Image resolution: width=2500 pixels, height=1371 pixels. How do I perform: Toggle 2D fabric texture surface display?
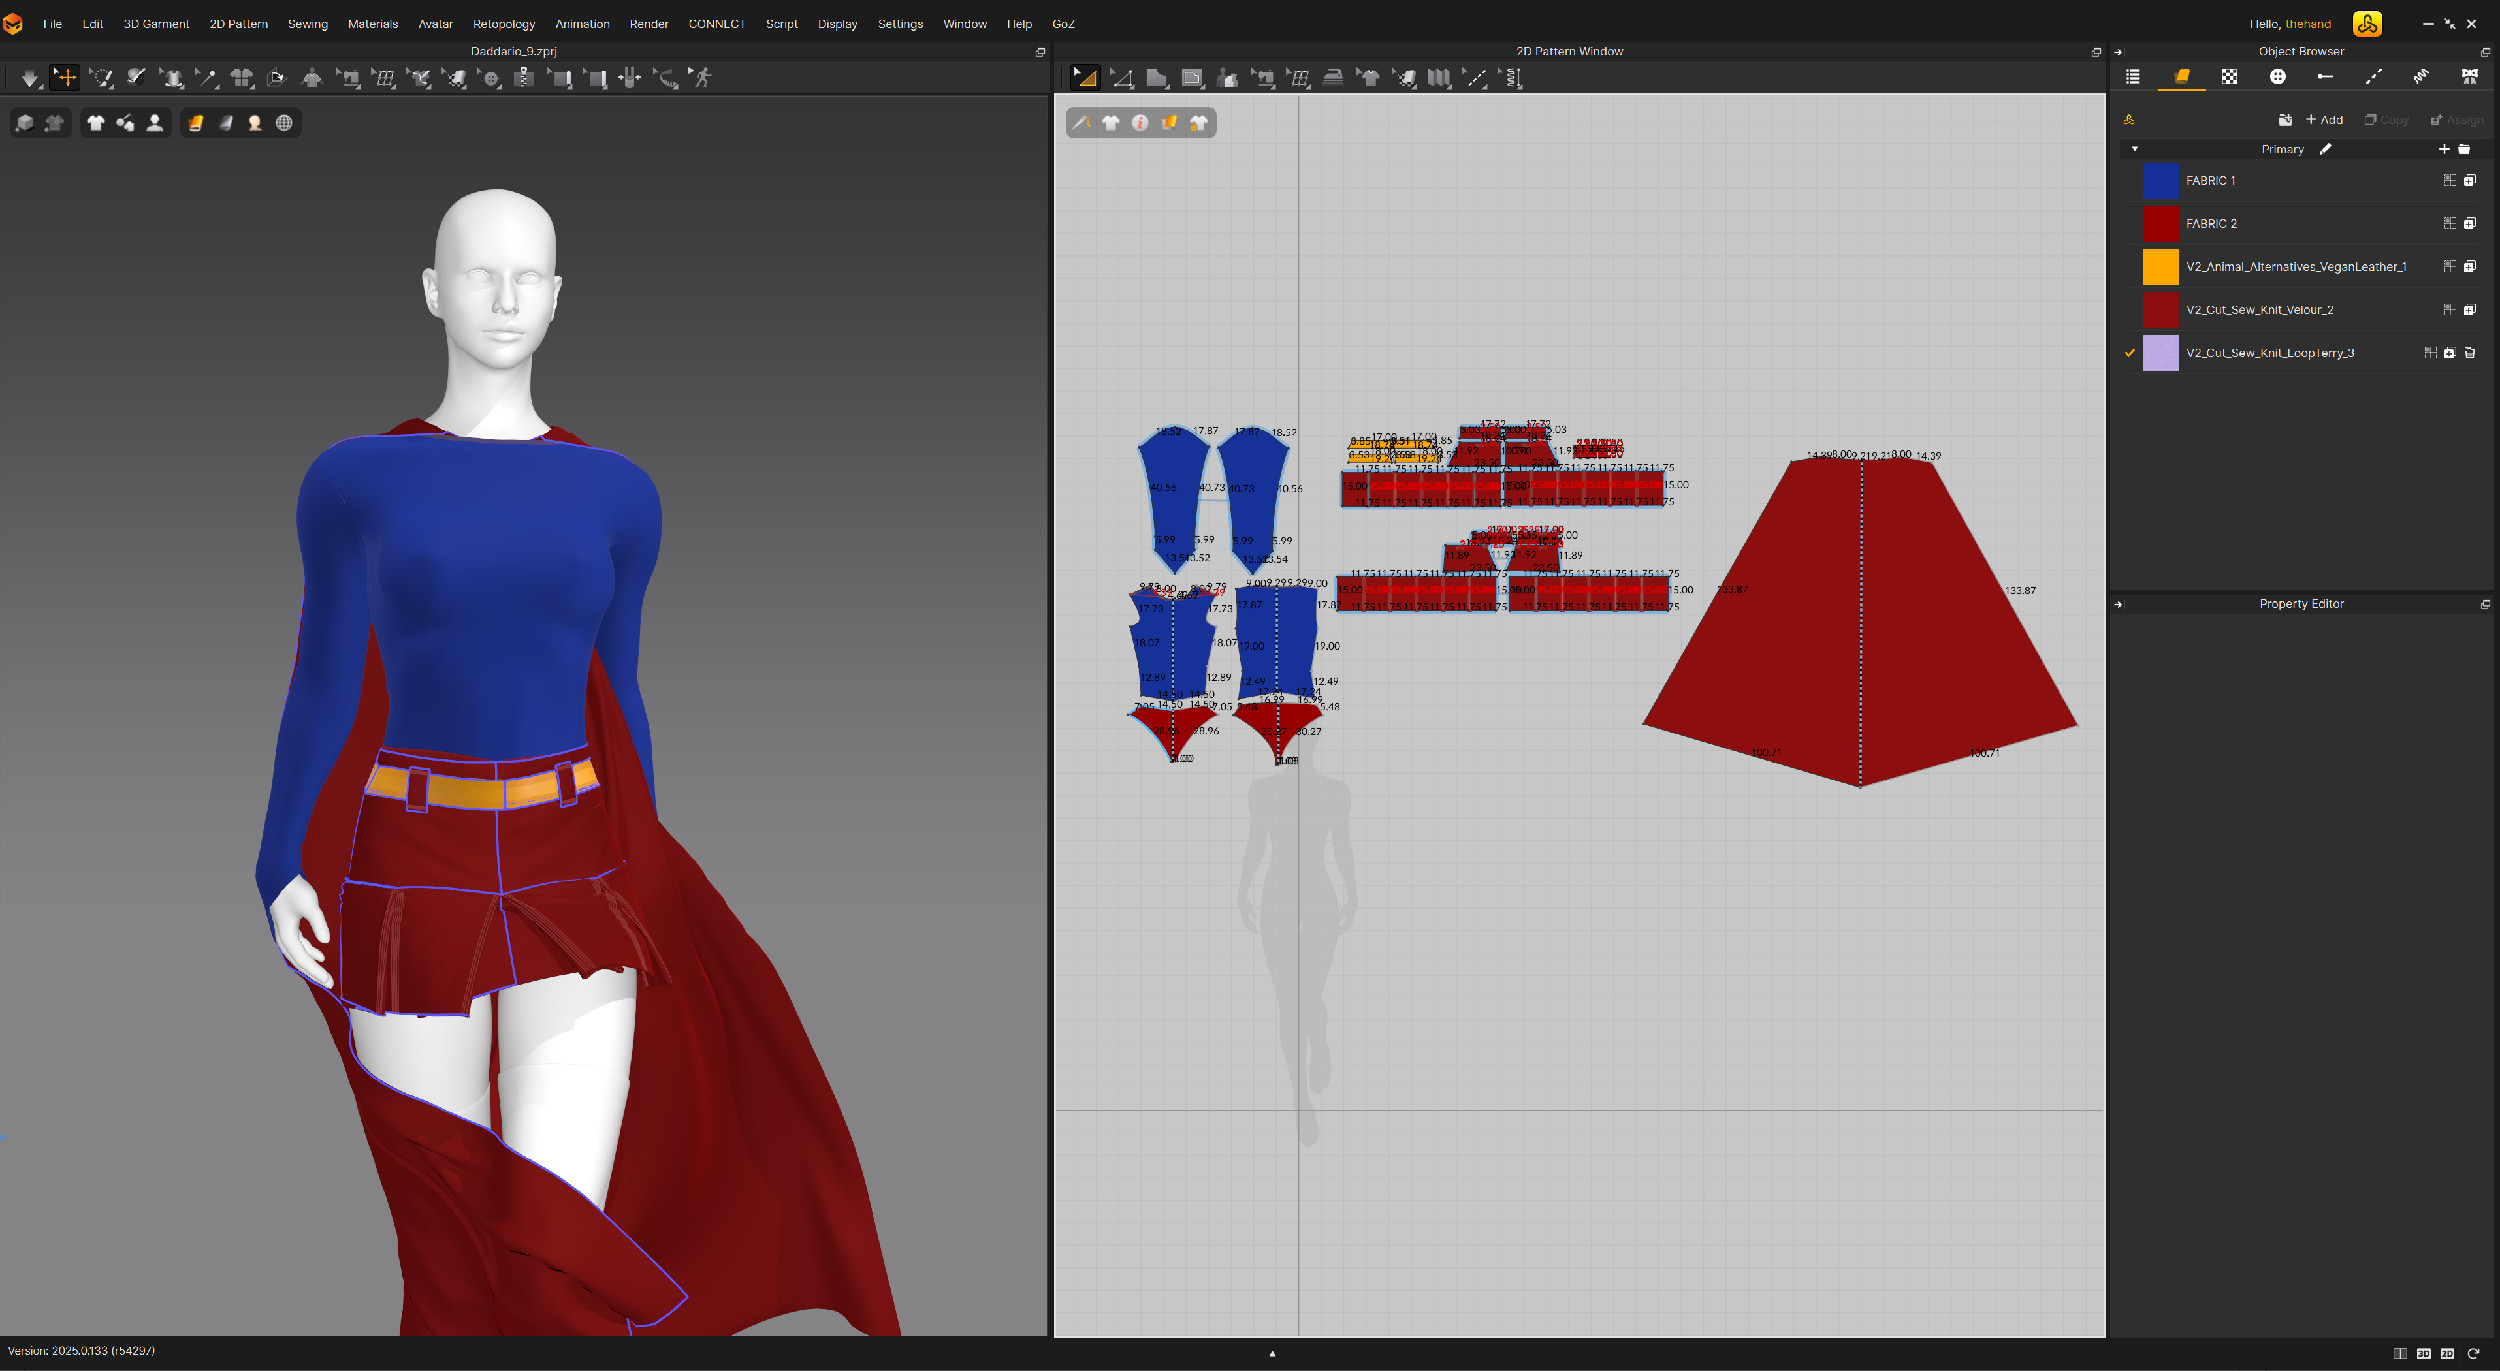[x=1169, y=123]
